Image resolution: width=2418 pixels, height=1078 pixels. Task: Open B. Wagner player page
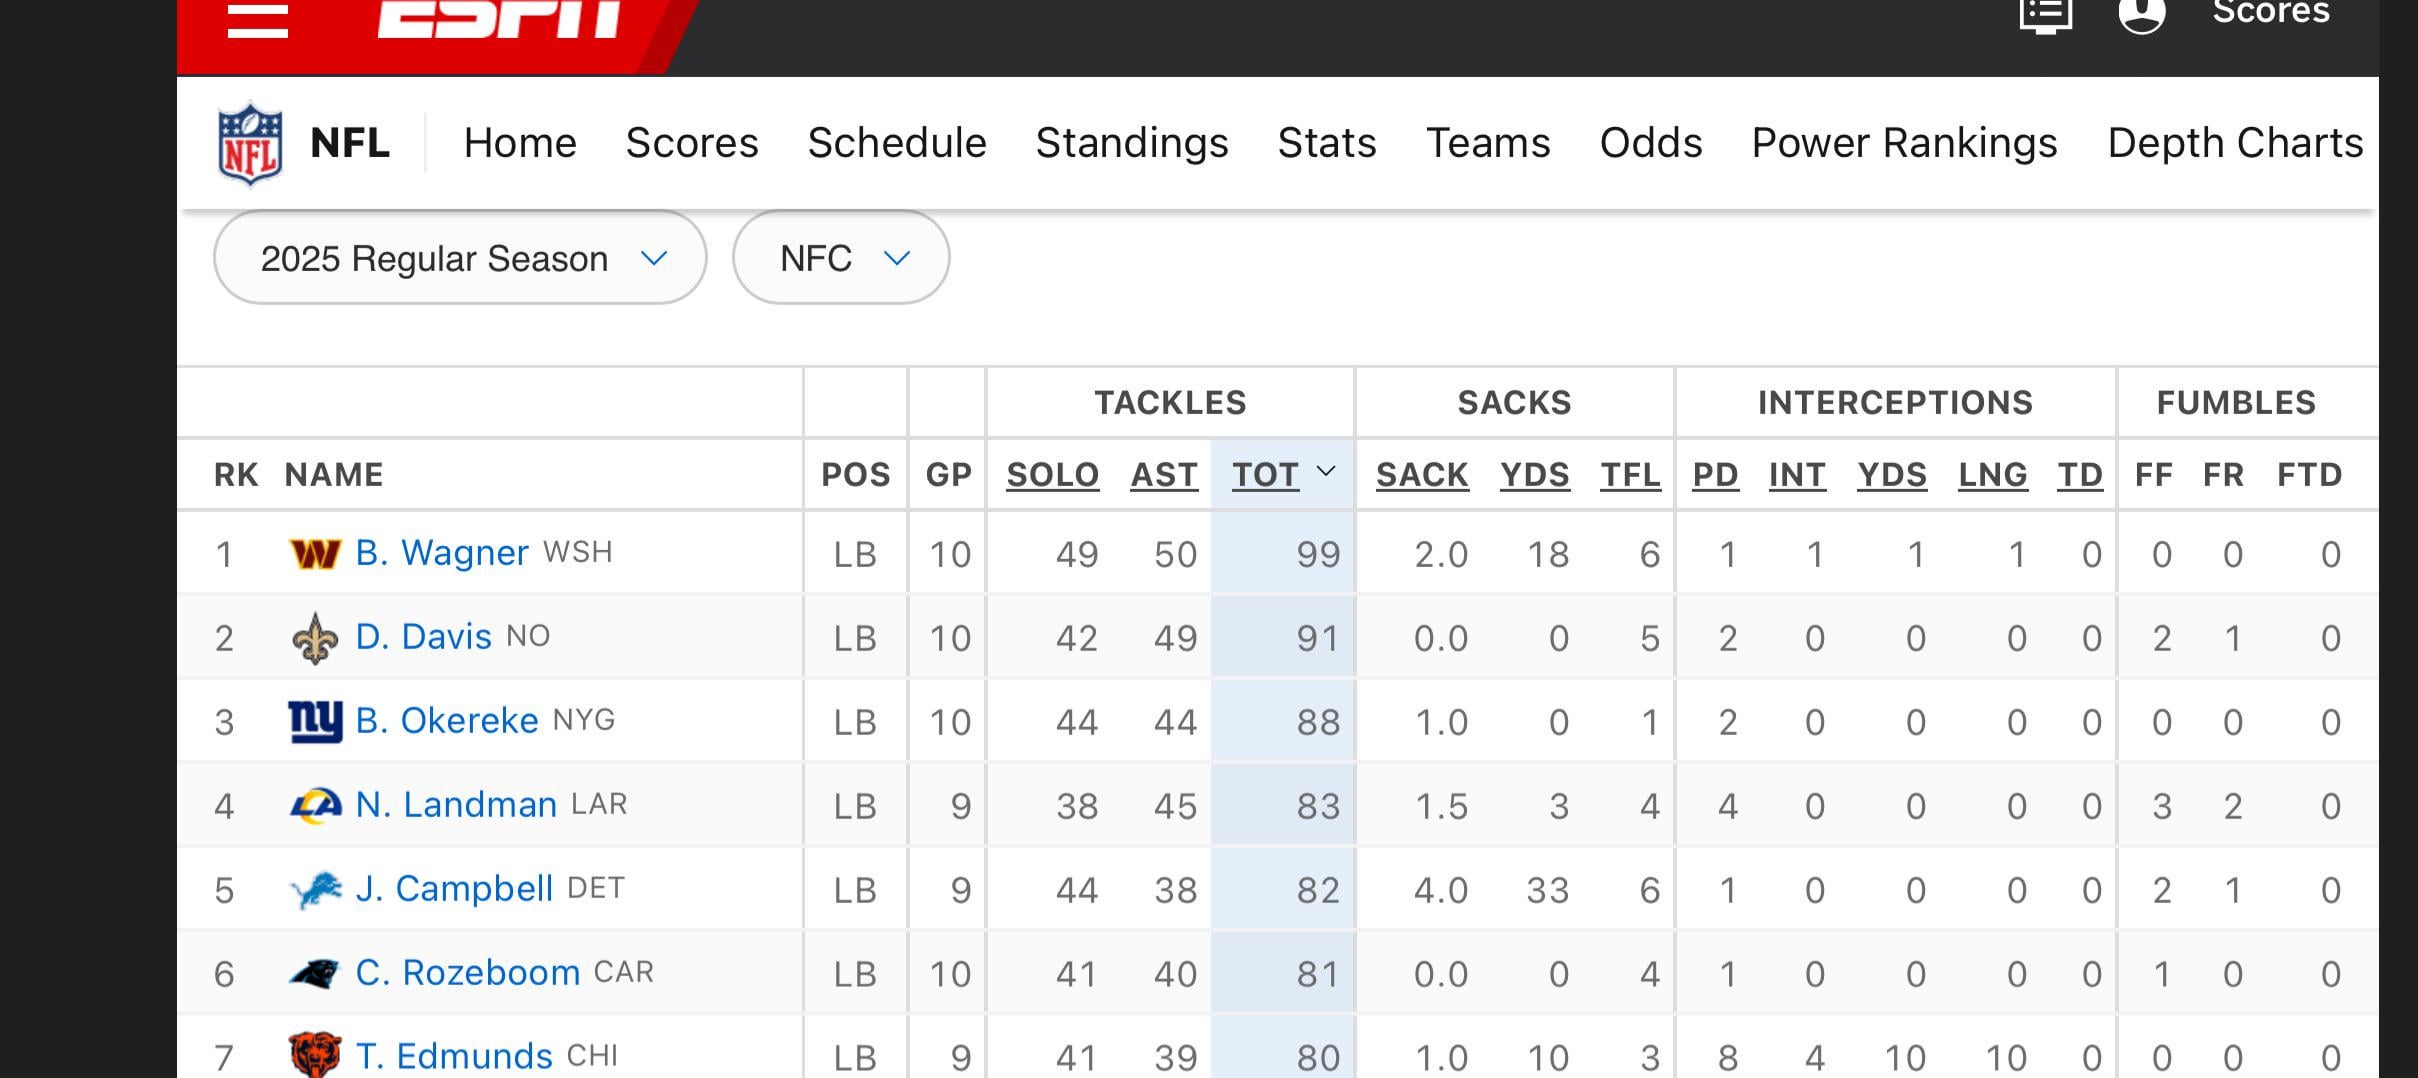click(442, 553)
